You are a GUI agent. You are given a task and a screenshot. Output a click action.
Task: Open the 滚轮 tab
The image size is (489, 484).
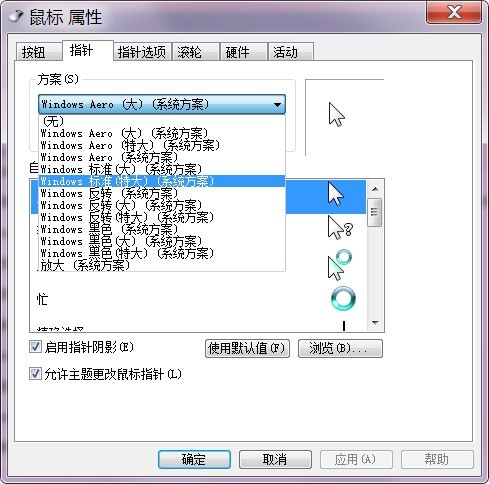pos(196,52)
